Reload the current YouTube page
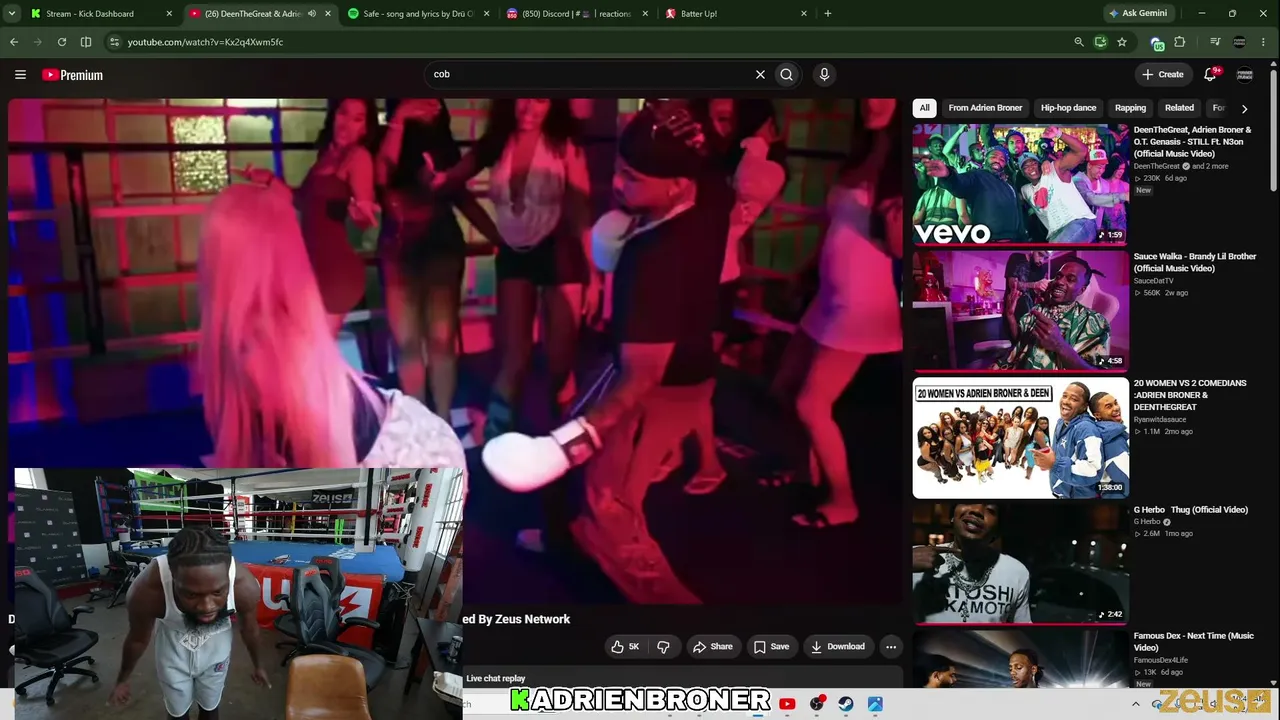Screen dimensions: 1280x720 (62, 42)
